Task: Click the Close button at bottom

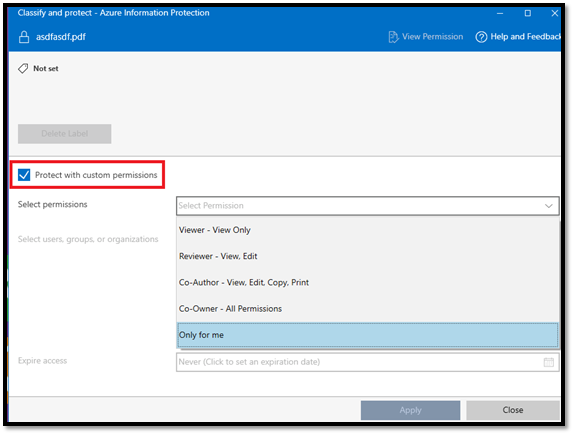Action: pos(513,410)
